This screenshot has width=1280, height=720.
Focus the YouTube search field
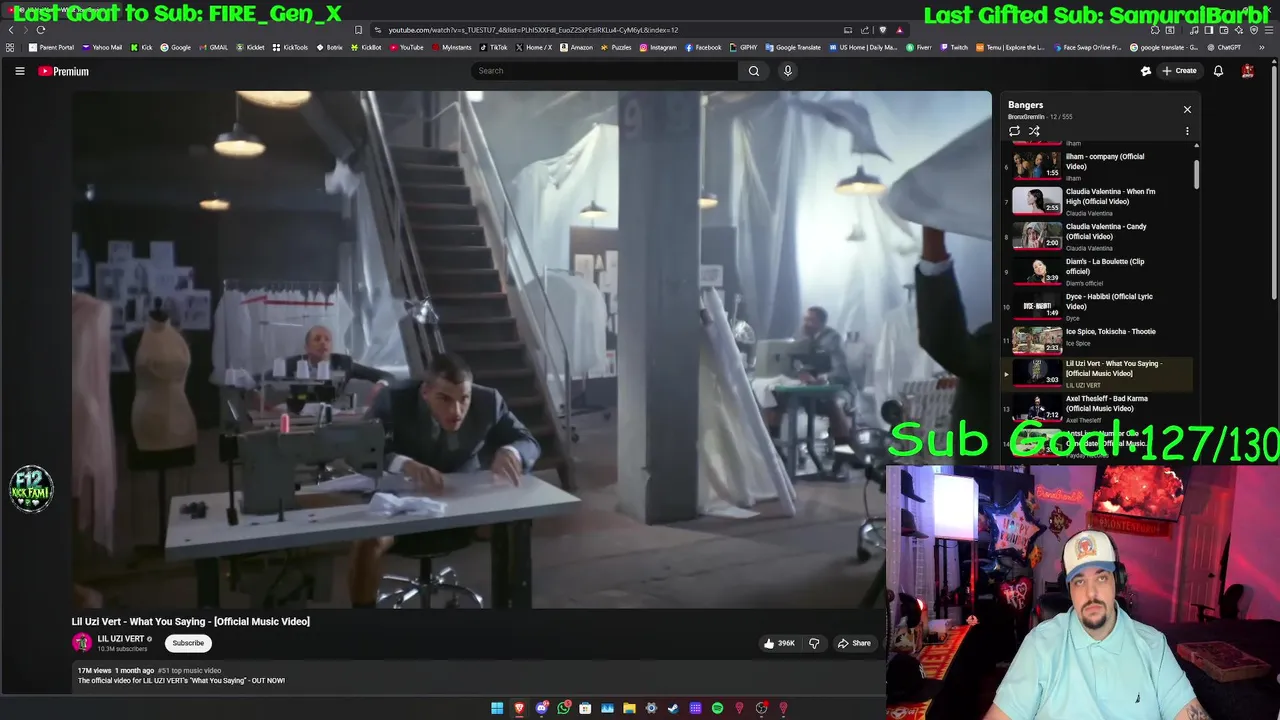[604, 71]
